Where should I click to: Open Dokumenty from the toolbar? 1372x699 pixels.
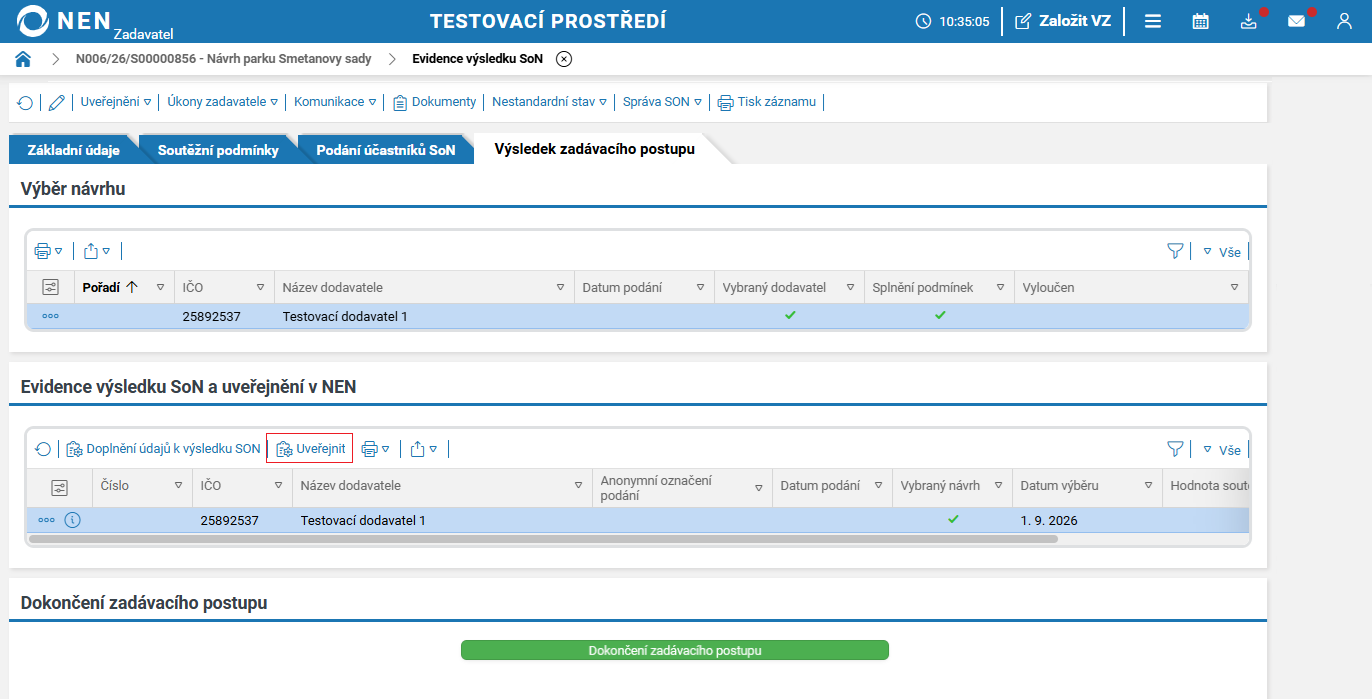(x=435, y=102)
